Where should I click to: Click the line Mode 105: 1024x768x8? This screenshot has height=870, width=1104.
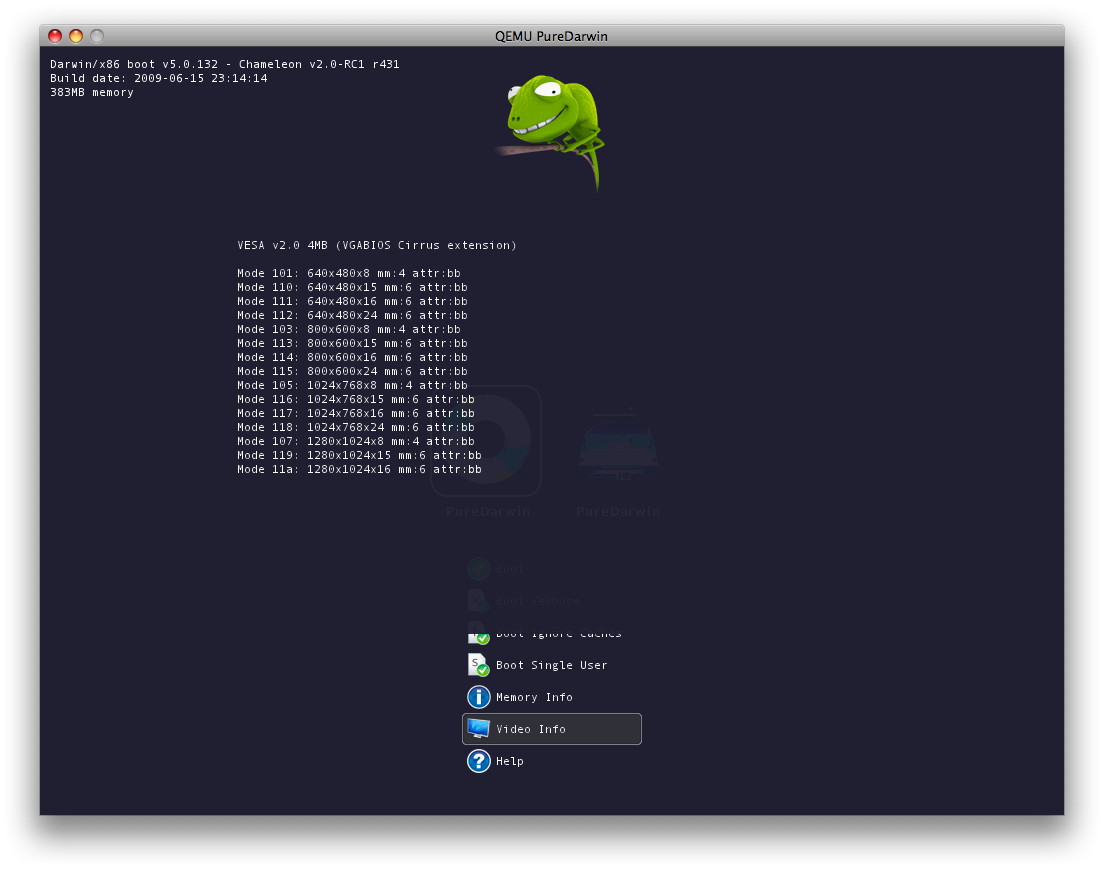pyautogui.click(x=352, y=386)
